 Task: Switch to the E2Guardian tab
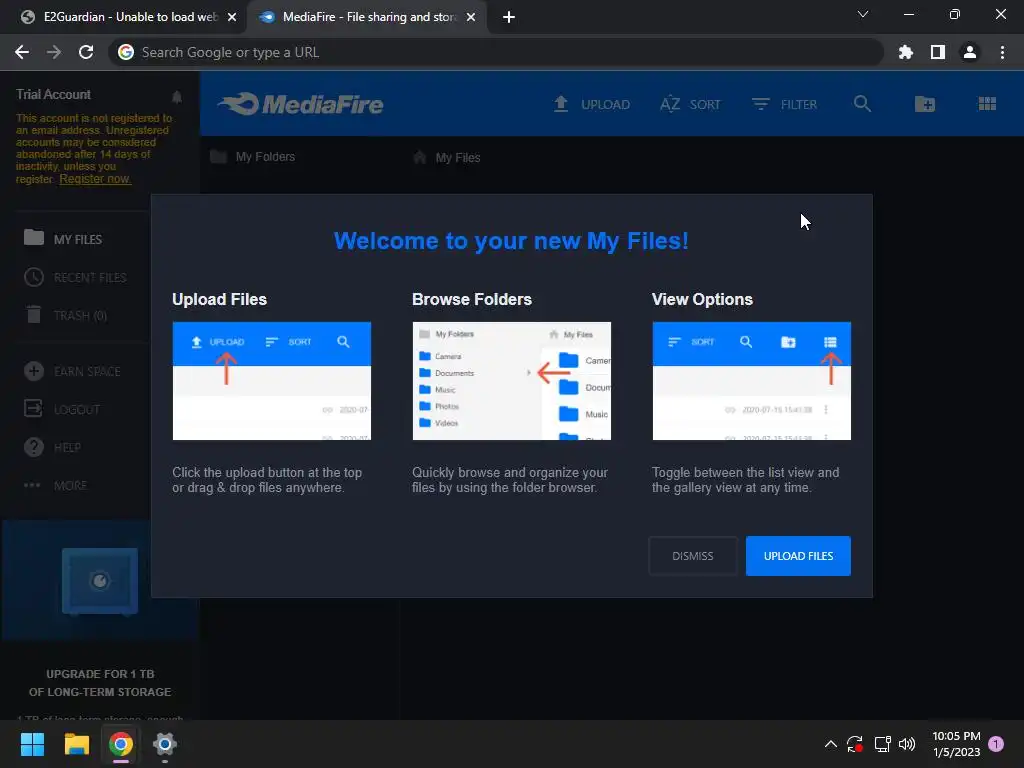point(130,17)
